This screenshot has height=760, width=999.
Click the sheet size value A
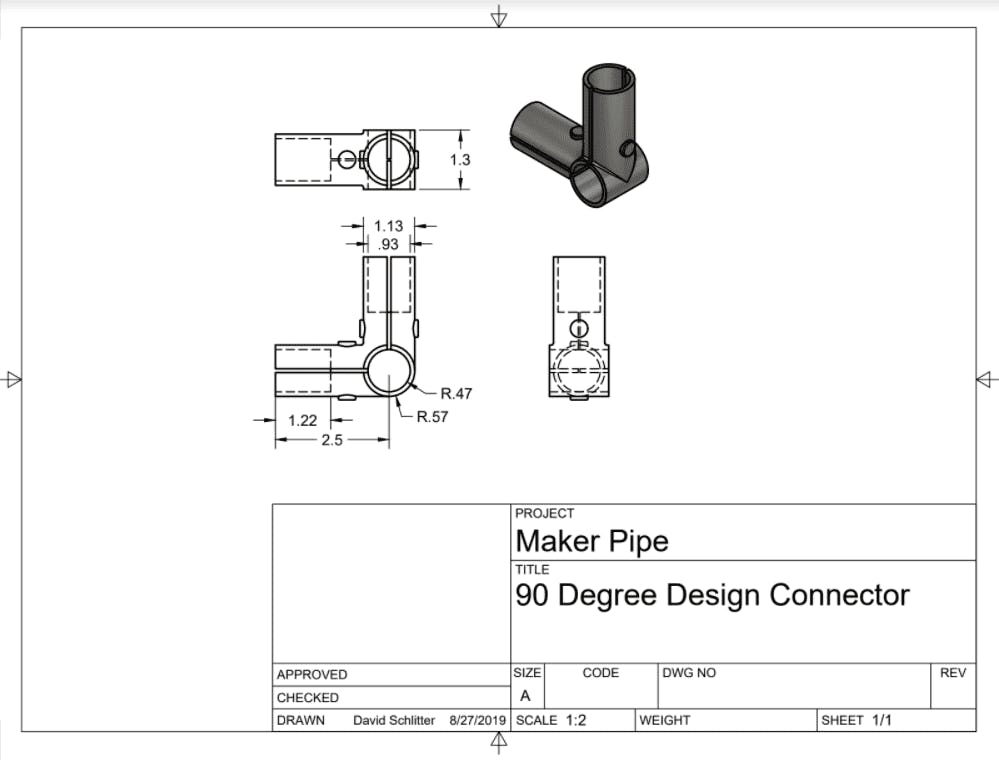[525, 696]
